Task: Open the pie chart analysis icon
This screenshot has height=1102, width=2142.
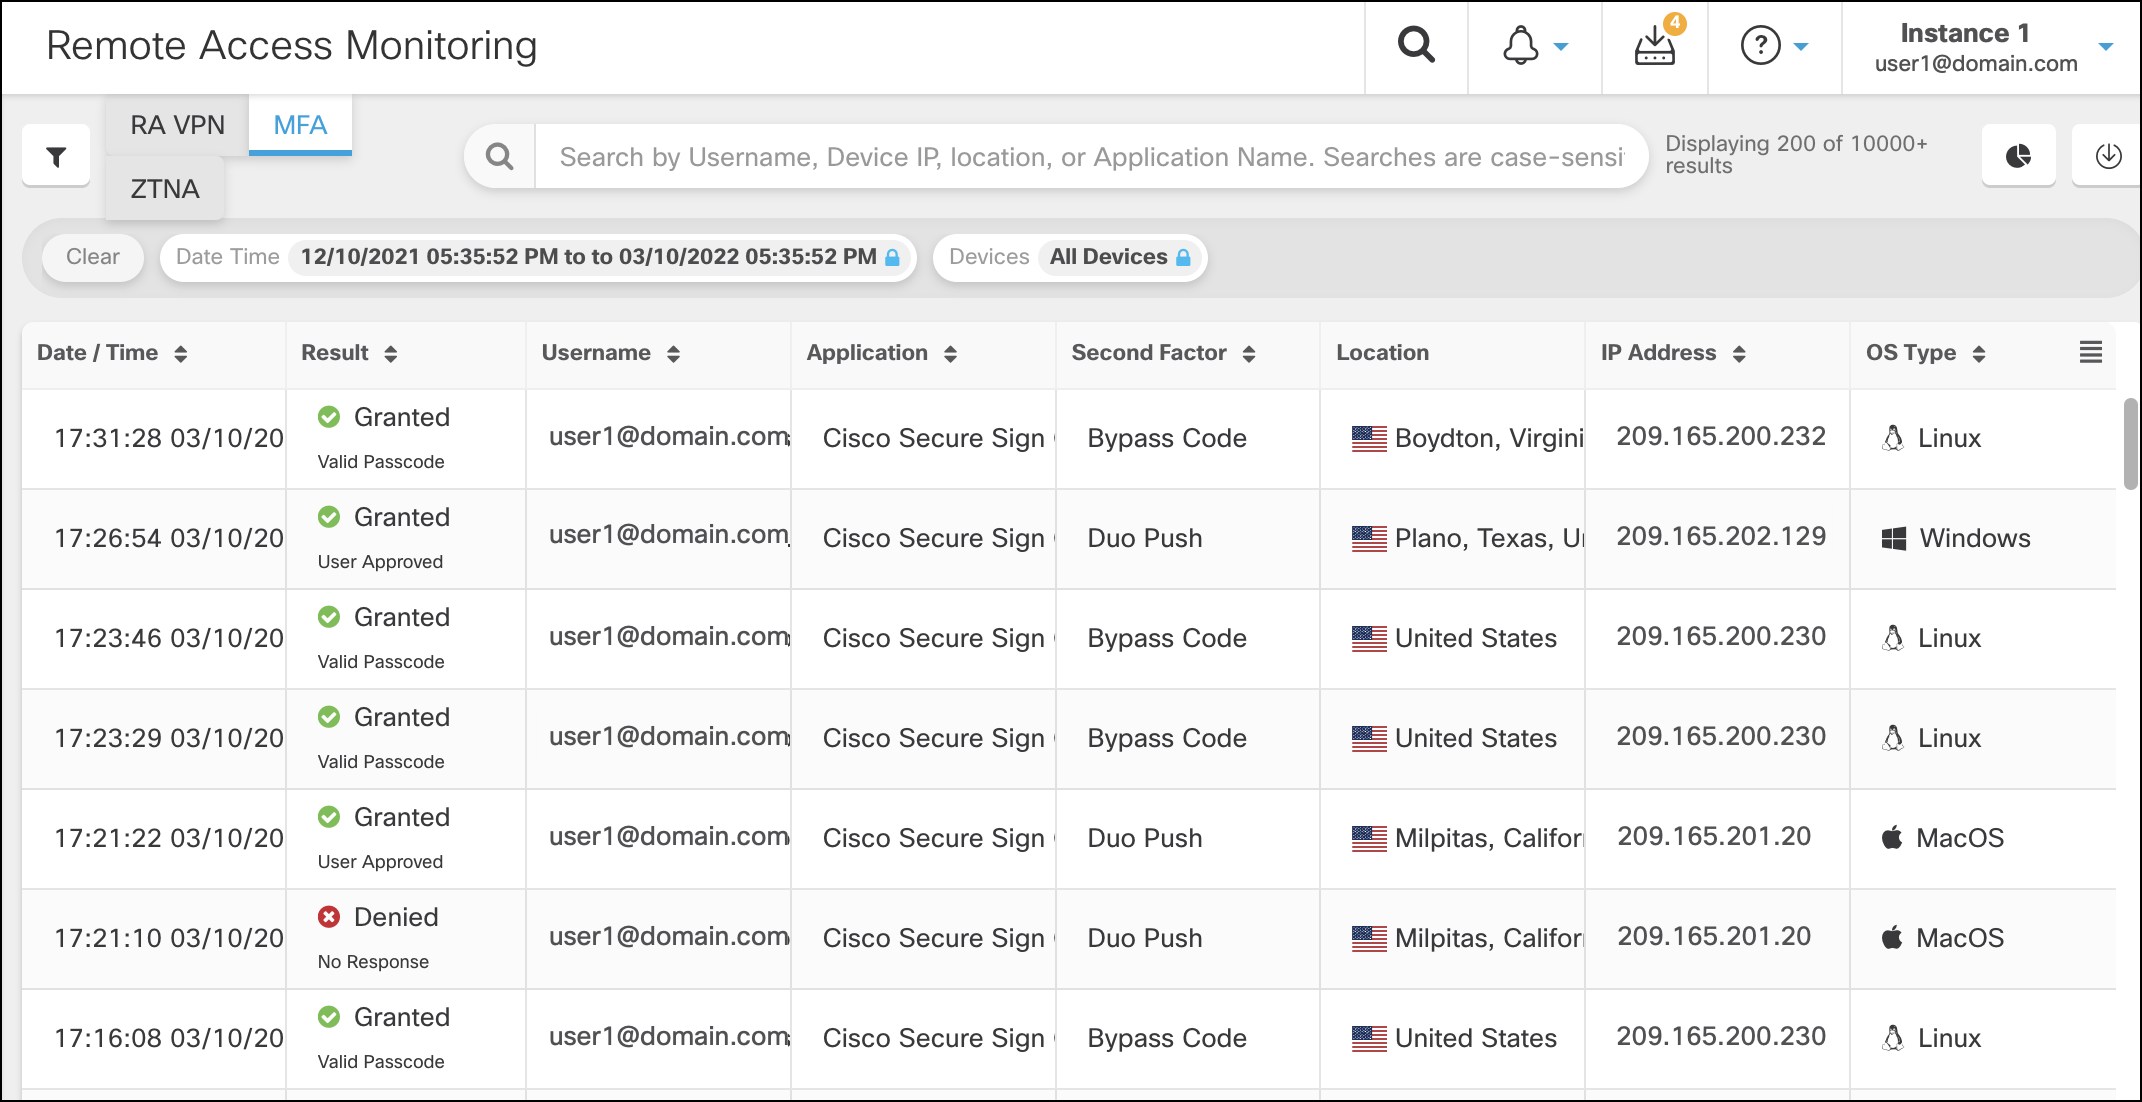Action: pos(2018,156)
